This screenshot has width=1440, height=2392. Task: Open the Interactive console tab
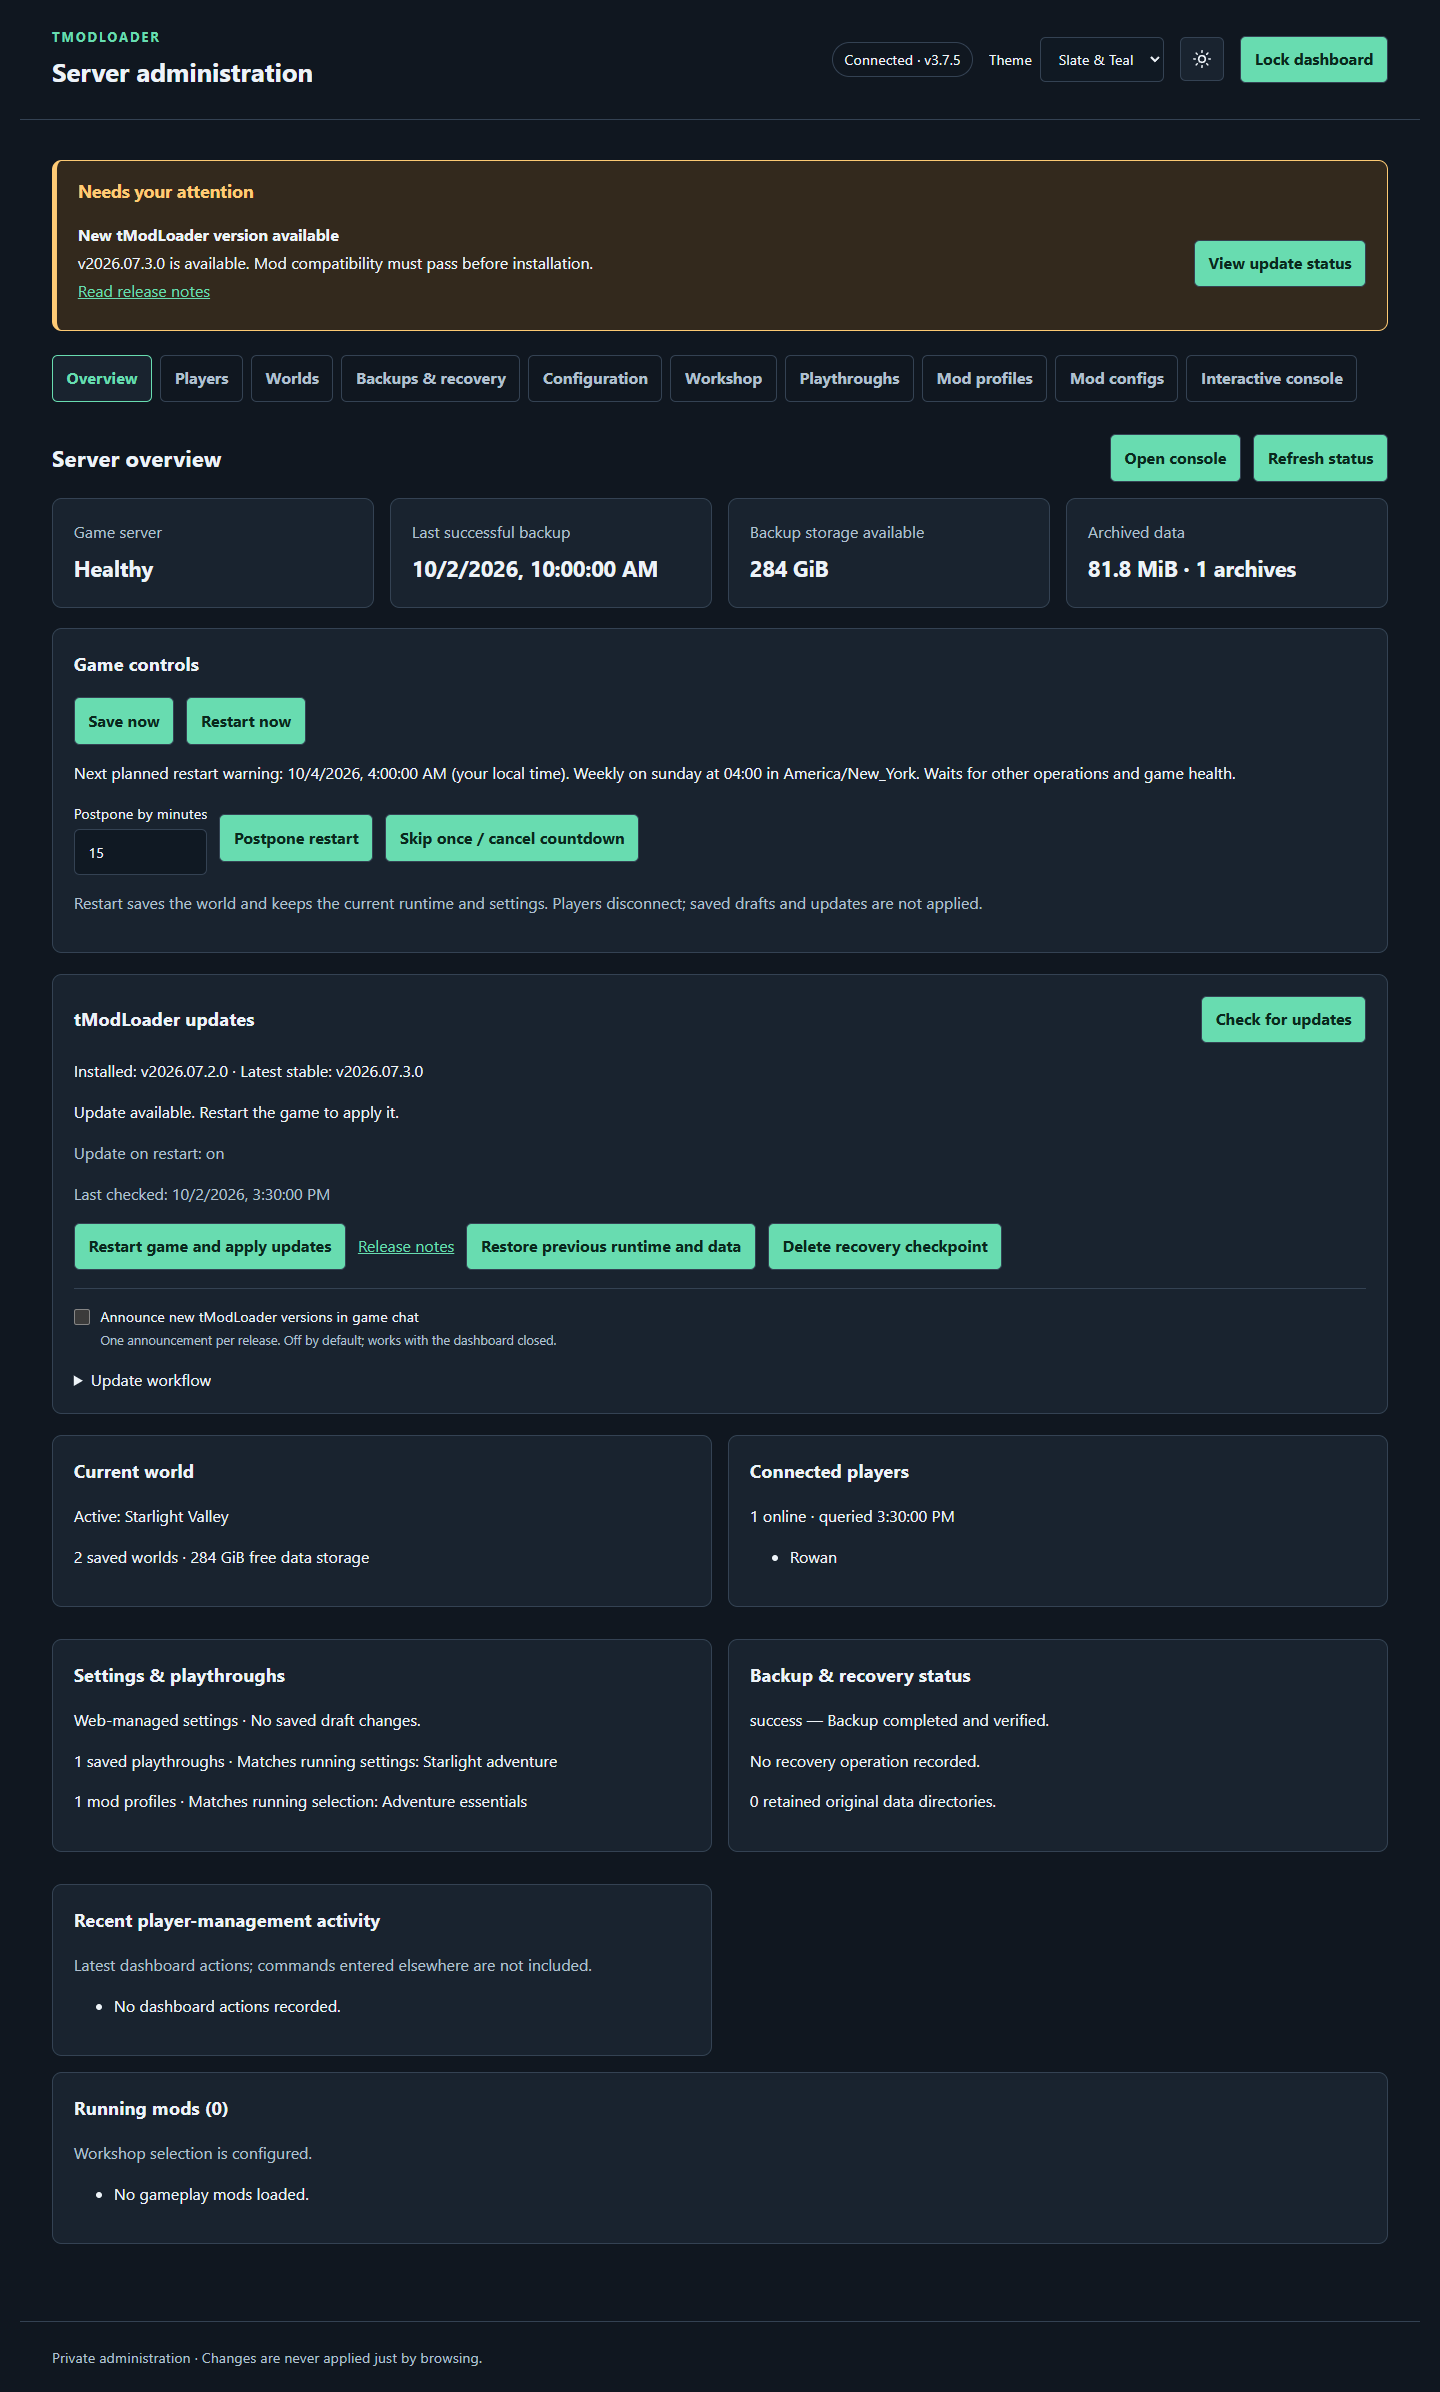point(1271,378)
